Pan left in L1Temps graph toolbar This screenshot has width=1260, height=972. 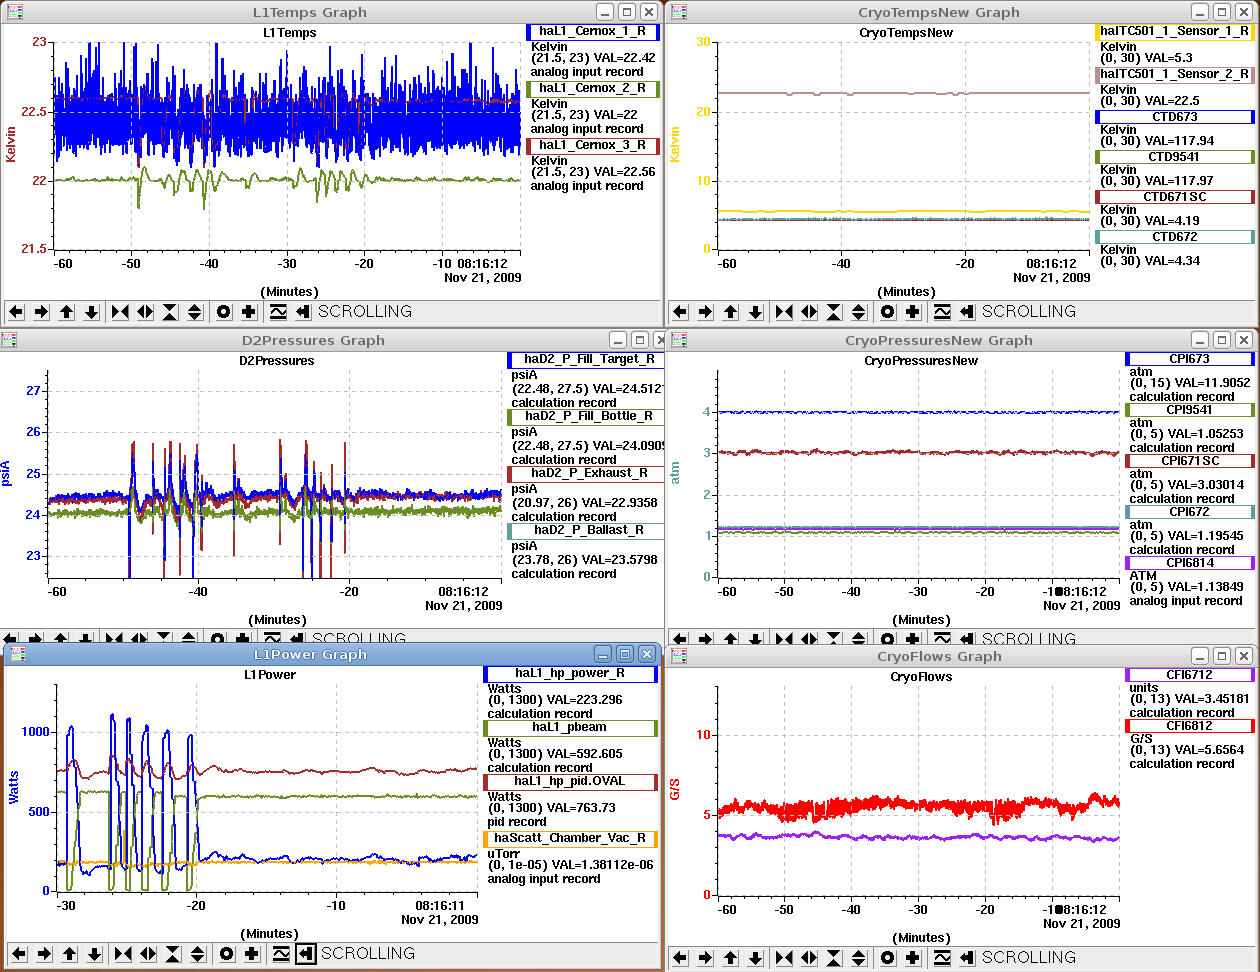(x=17, y=312)
